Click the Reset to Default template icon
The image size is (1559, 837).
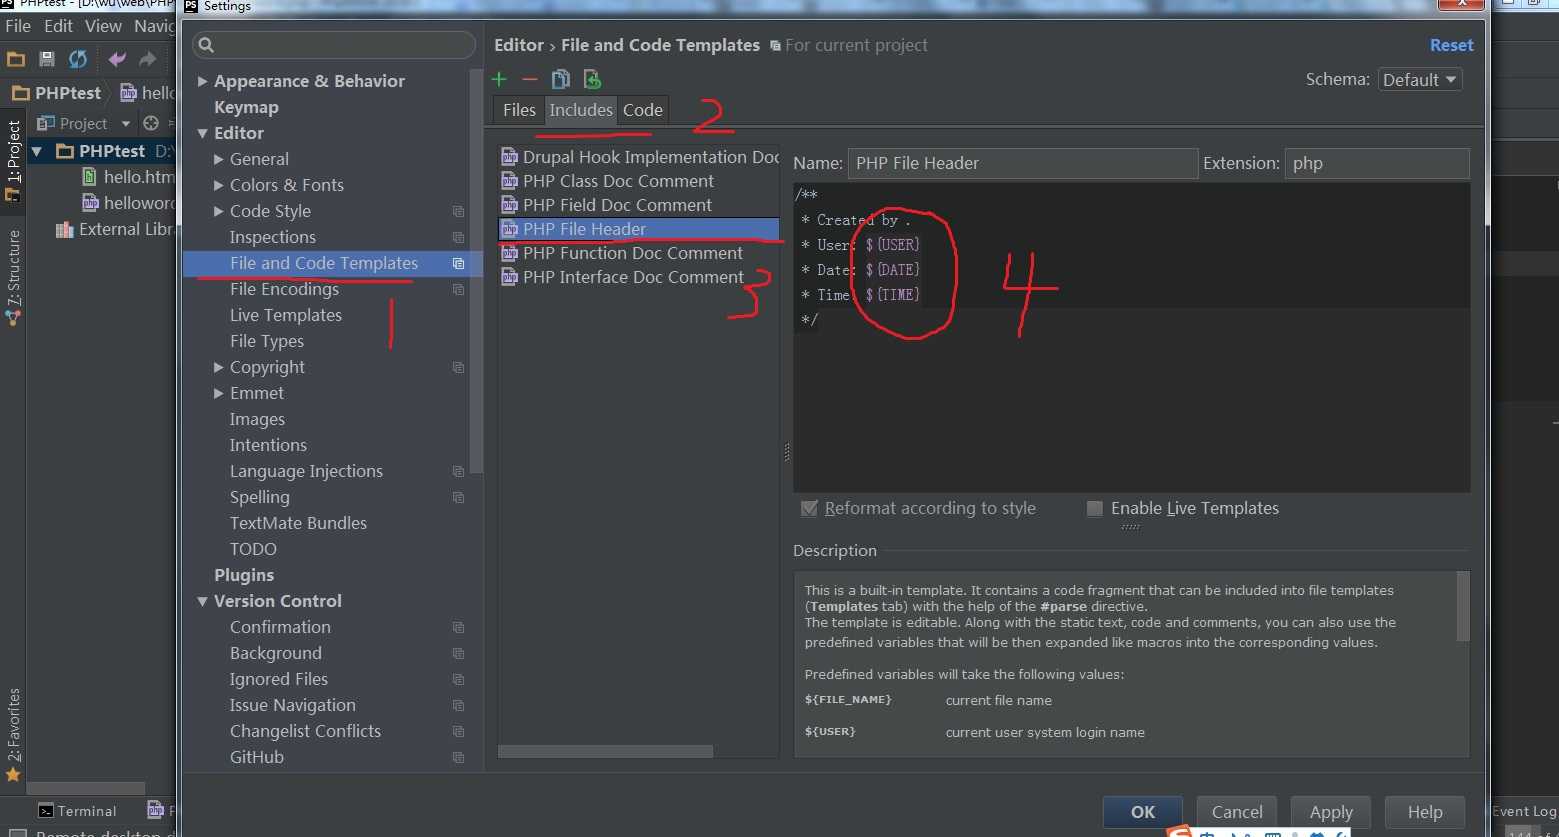pos(592,79)
